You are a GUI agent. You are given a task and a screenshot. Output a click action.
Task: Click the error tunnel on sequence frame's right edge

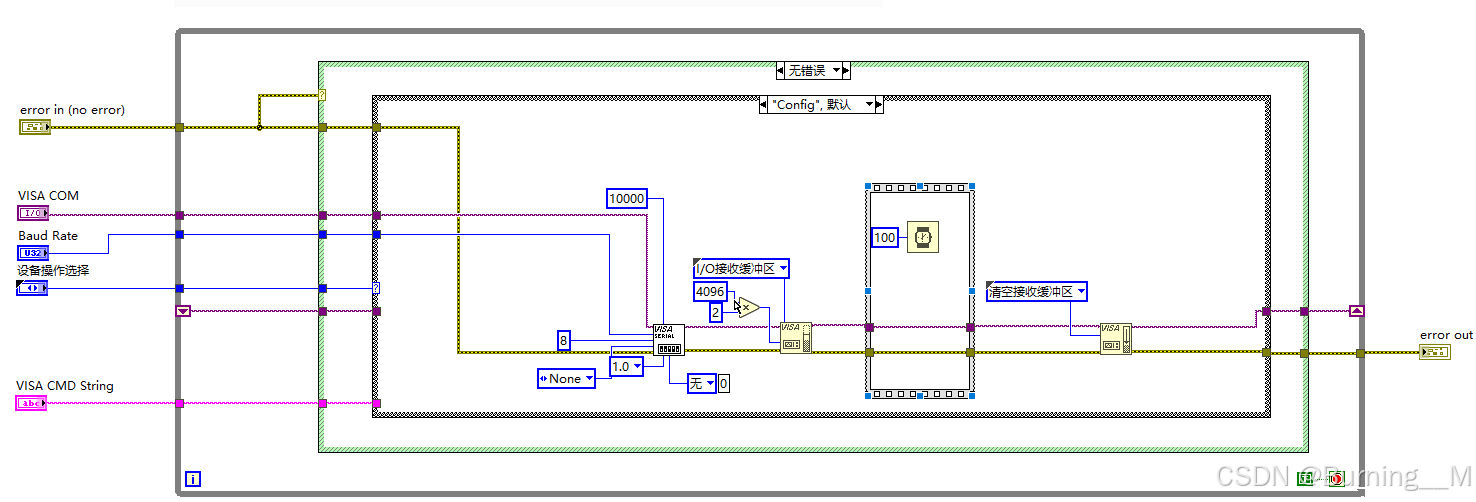(970, 352)
